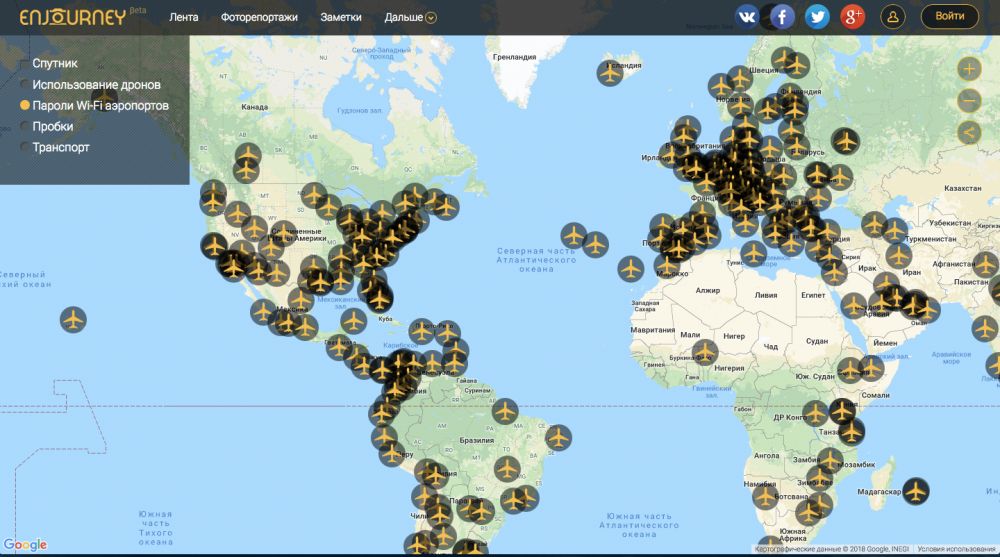Click the airport marker near Cuba
Screen dimensions: 1000x557
pos(353,321)
